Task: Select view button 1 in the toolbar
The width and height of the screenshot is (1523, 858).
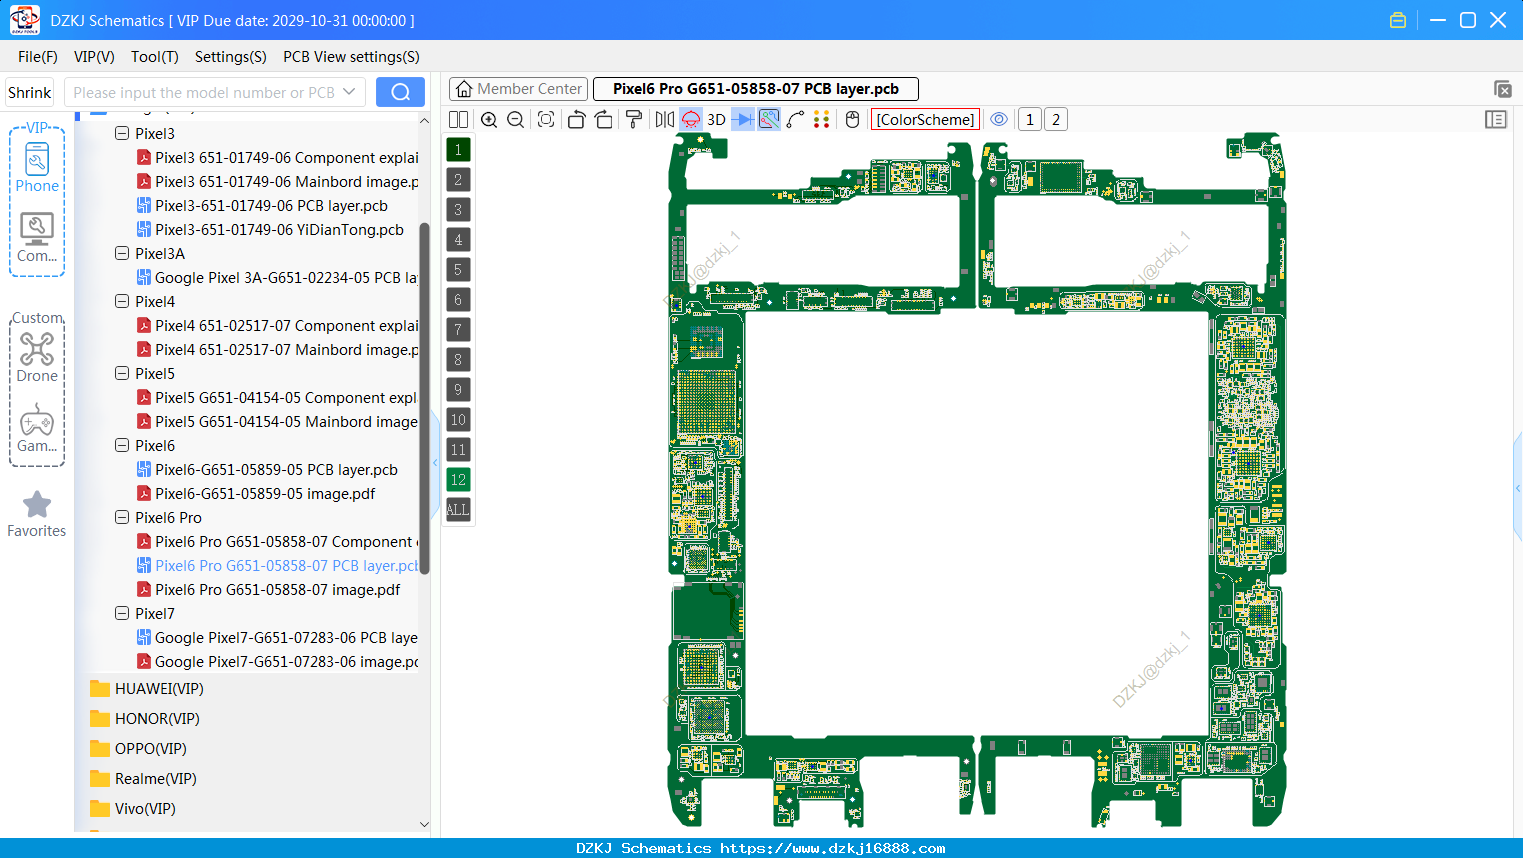Action: point(1030,119)
